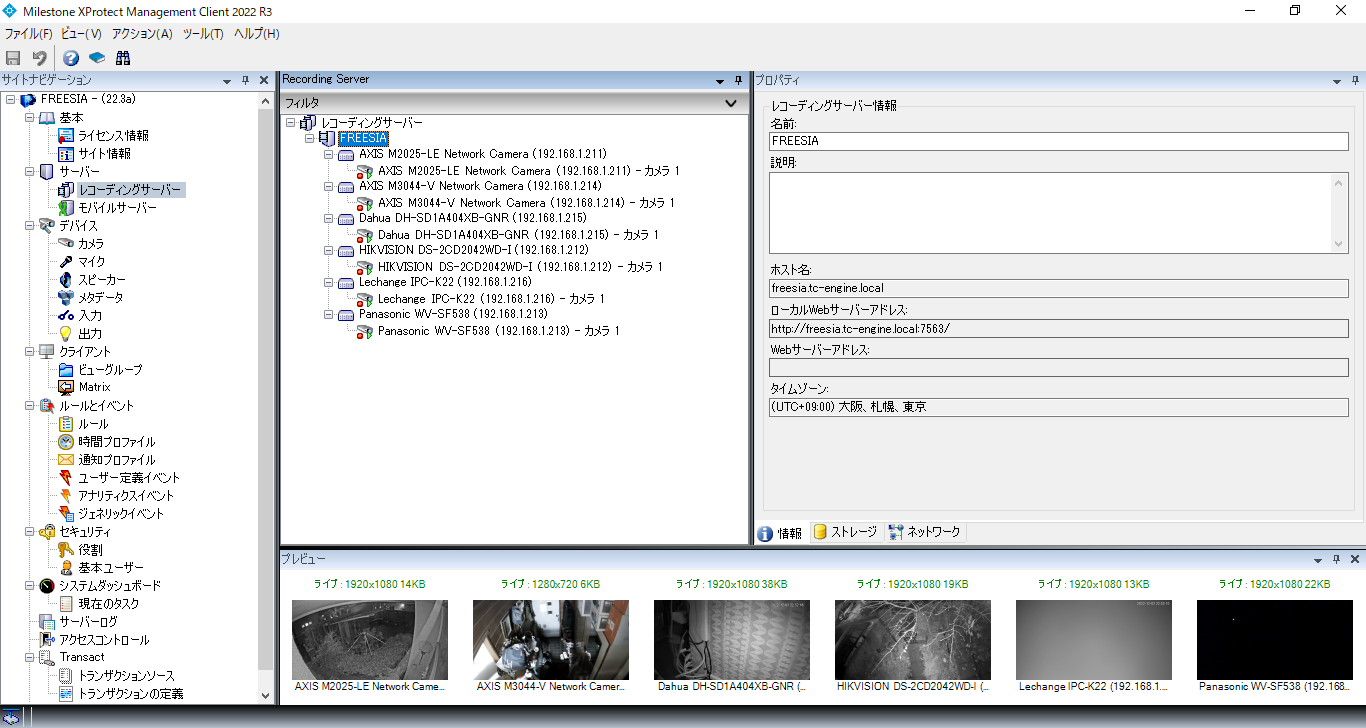Click the ルール icon under ルールとイベント
1366x728 pixels.
click(x=66, y=424)
